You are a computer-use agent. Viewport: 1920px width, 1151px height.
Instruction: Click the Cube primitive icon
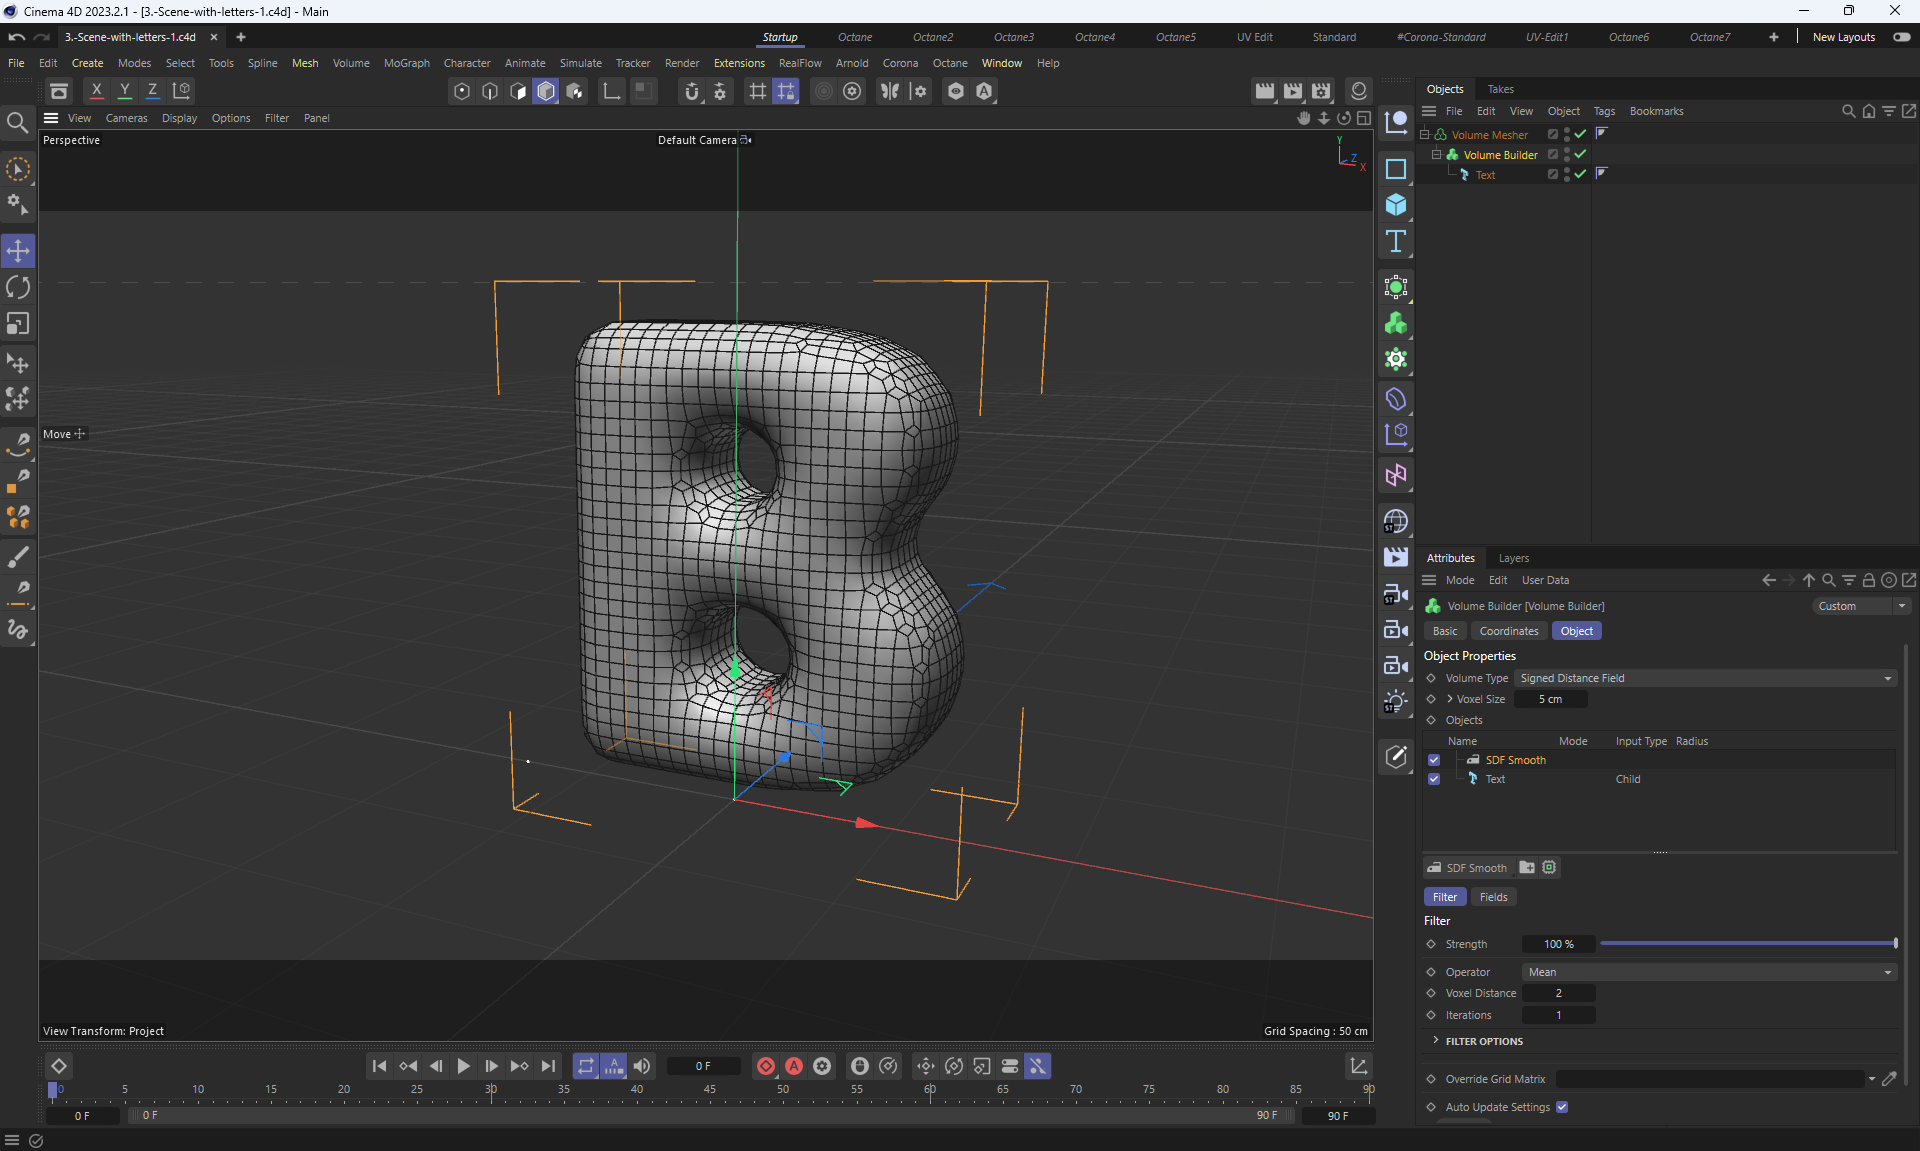(1396, 205)
